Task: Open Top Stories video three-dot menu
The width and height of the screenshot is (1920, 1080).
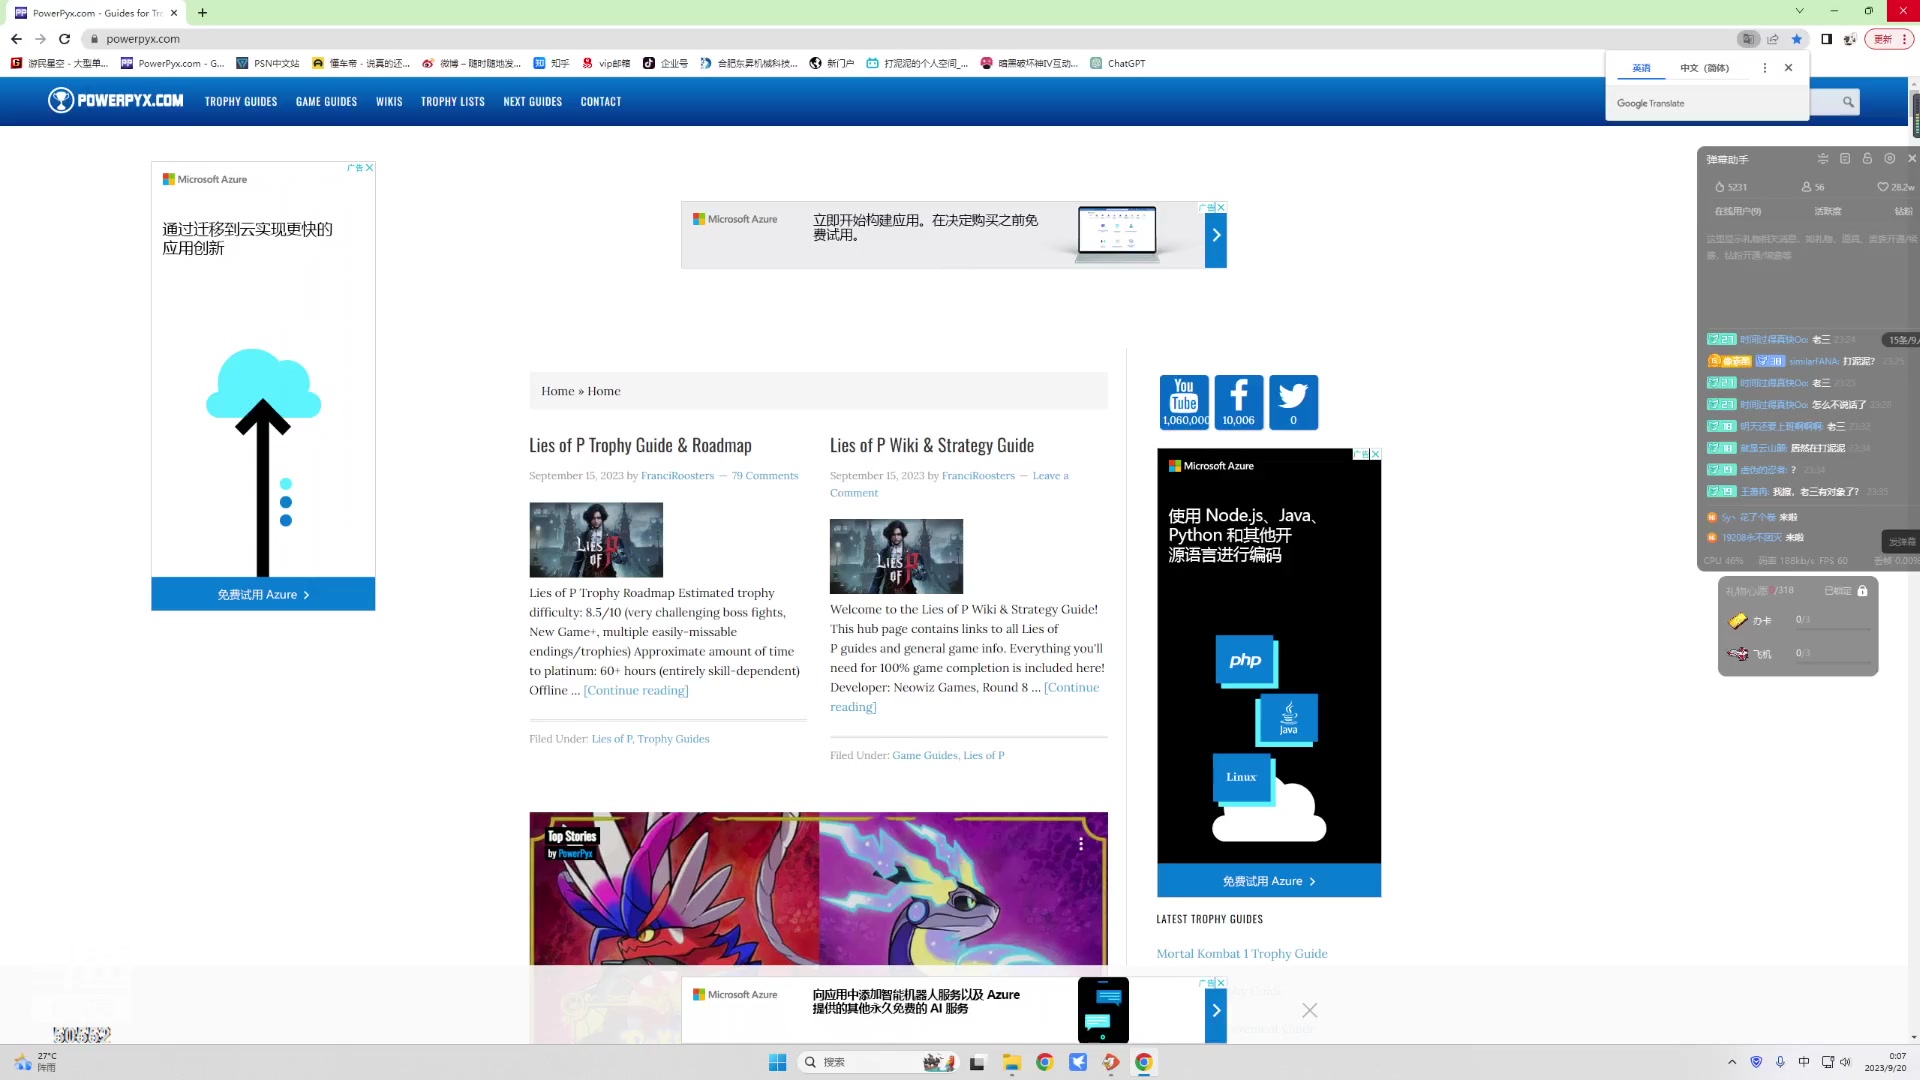Action: tap(1081, 845)
